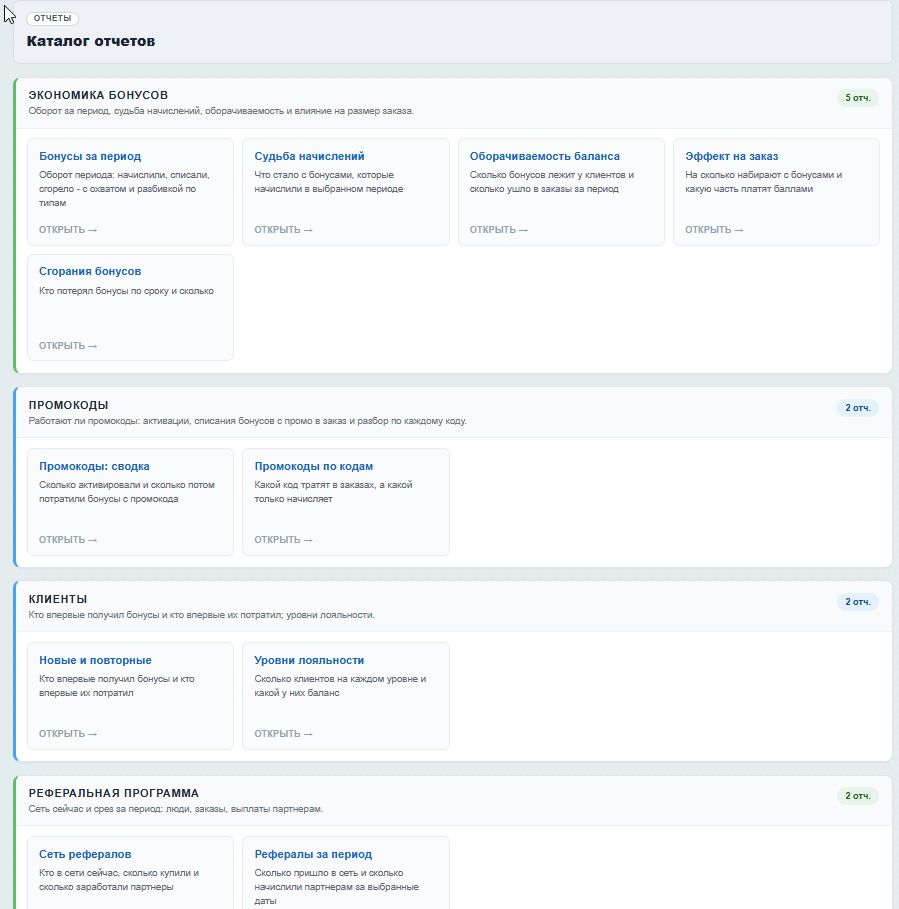Viewport: 899px width, 909px height.
Task: Click the description "Оборот за период, судьба начислений…"
Action: coord(221,111)
